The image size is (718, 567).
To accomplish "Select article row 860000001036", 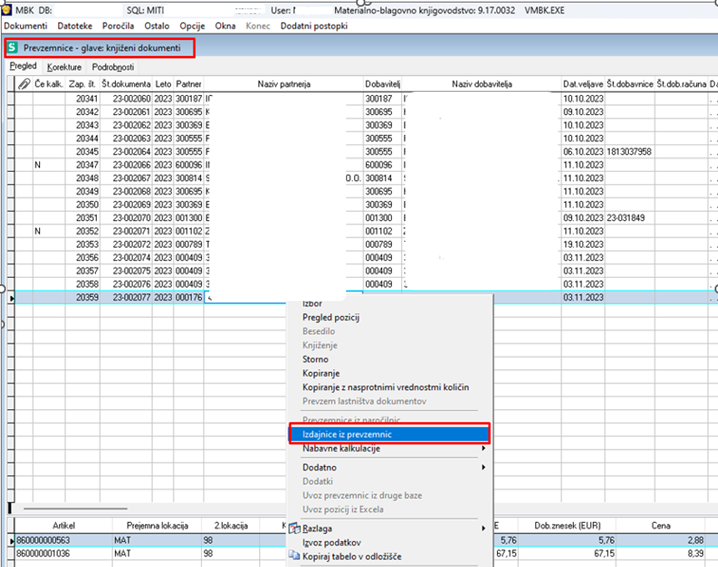I will 43,554.
